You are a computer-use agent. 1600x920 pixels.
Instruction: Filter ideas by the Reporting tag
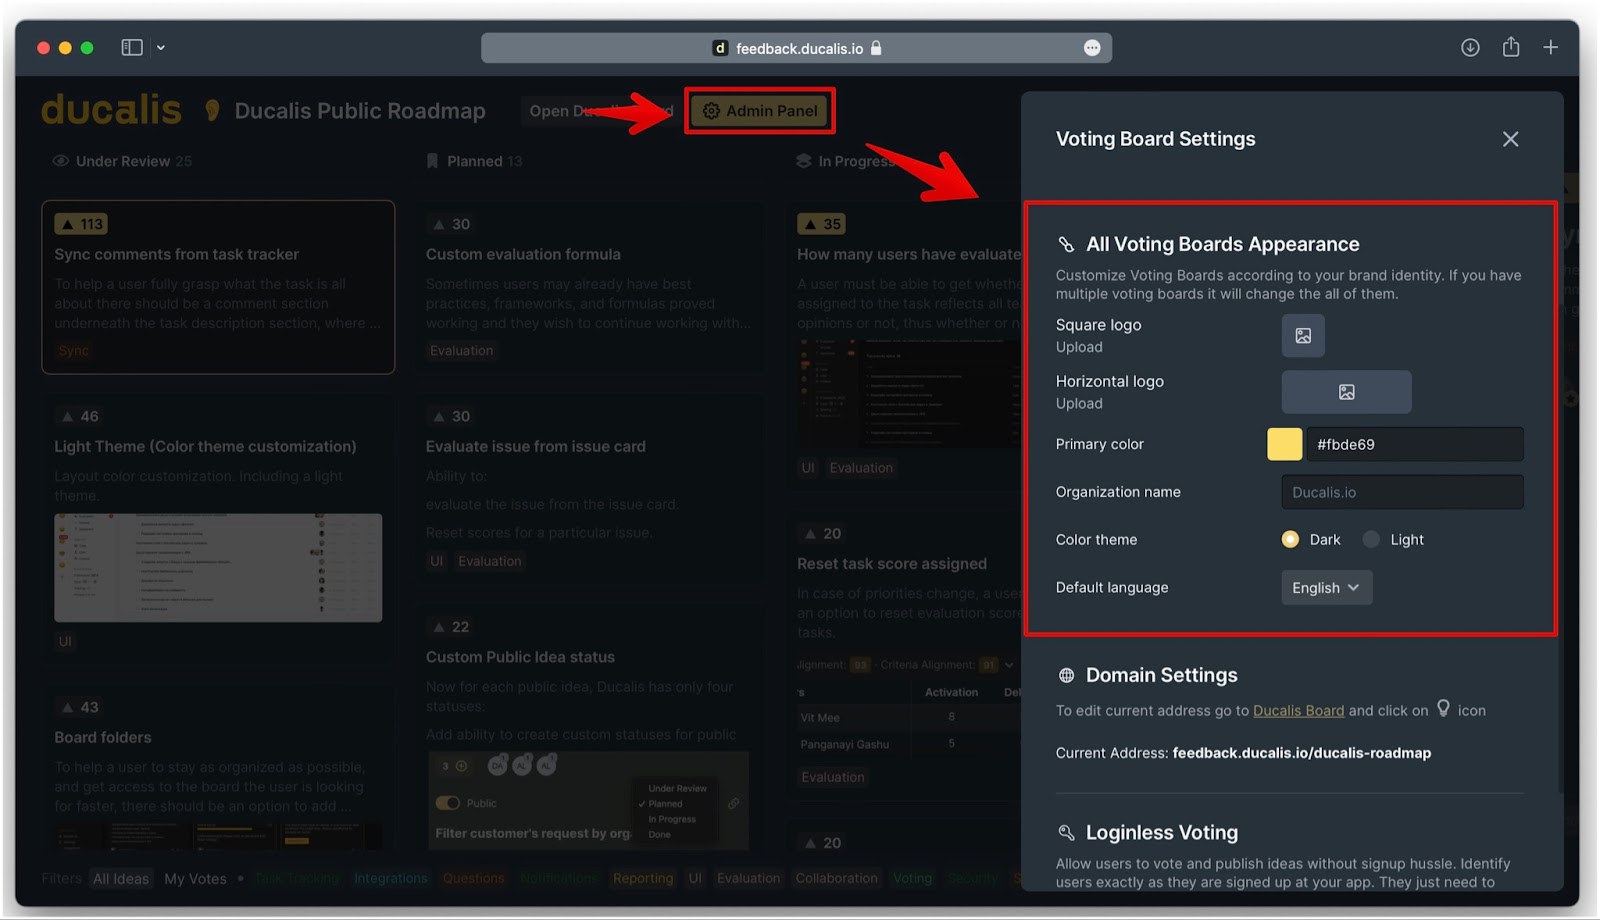tap(643, 879)
